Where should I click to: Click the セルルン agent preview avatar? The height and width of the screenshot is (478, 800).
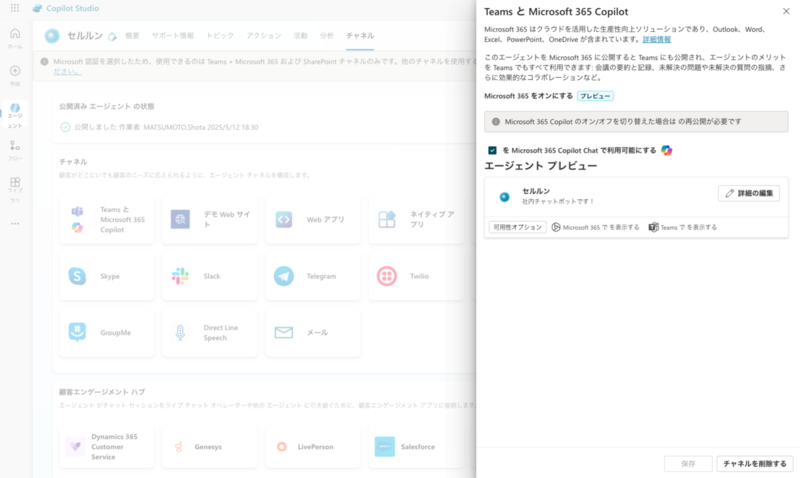(504, 197)
